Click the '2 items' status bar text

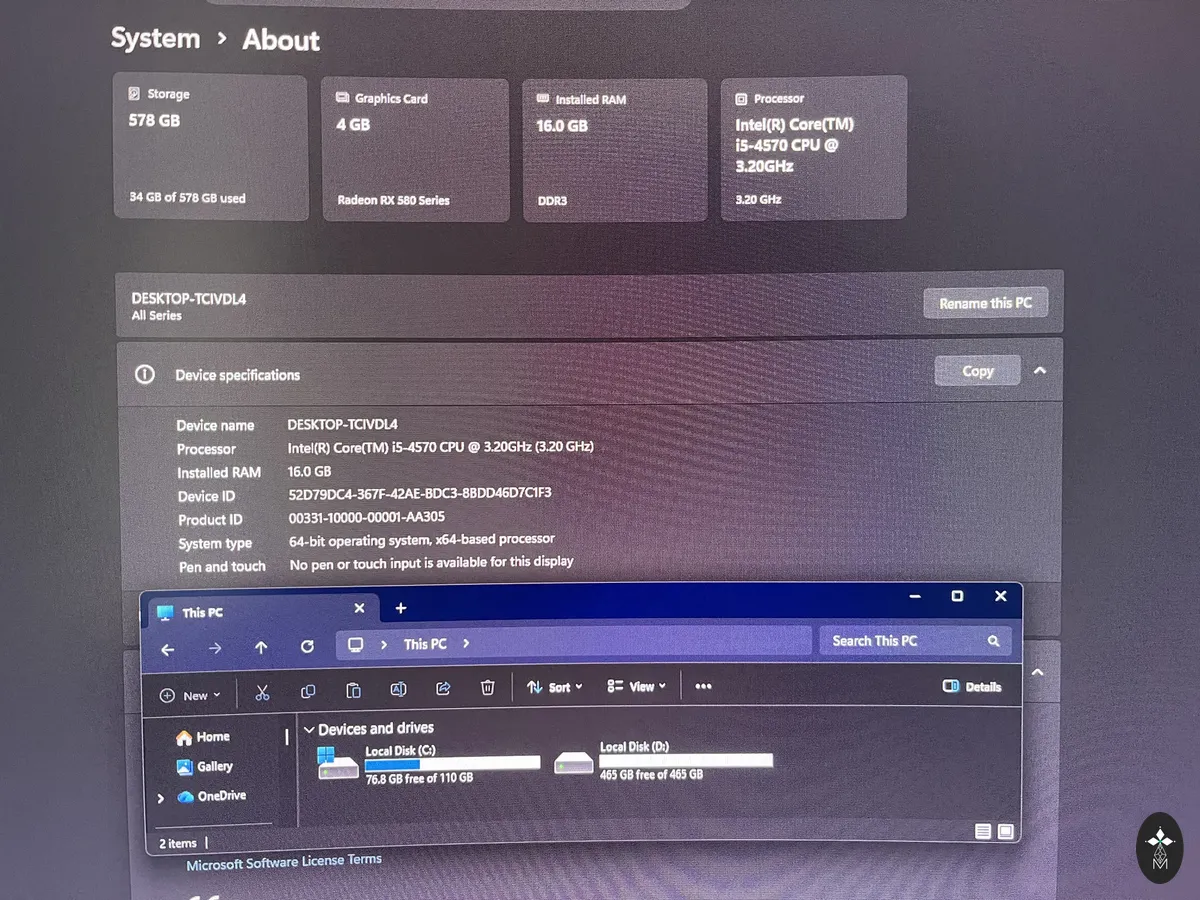click(178, 844)
